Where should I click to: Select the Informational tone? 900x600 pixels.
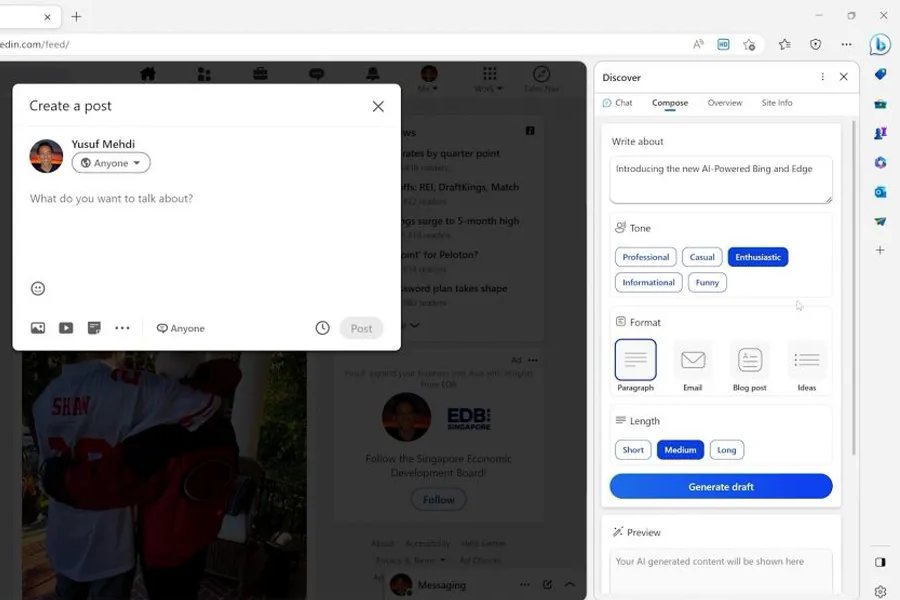tap(649, 282)
